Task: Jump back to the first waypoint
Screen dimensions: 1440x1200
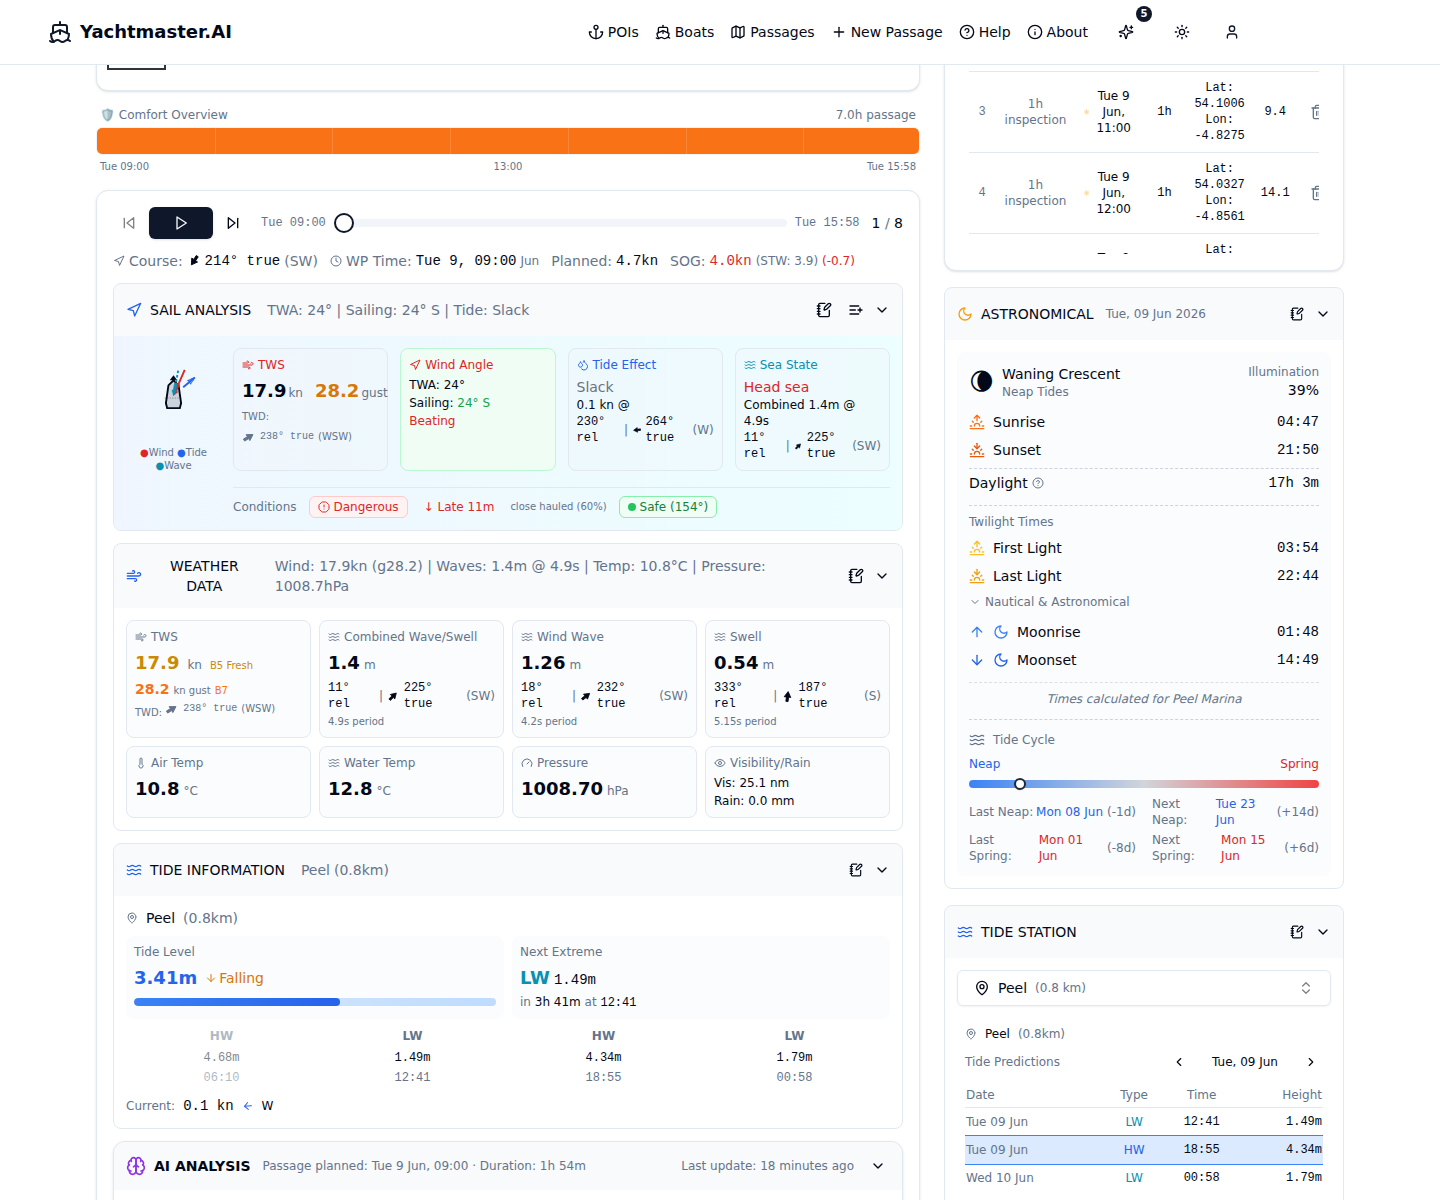Action: click(x=129, y=223)
